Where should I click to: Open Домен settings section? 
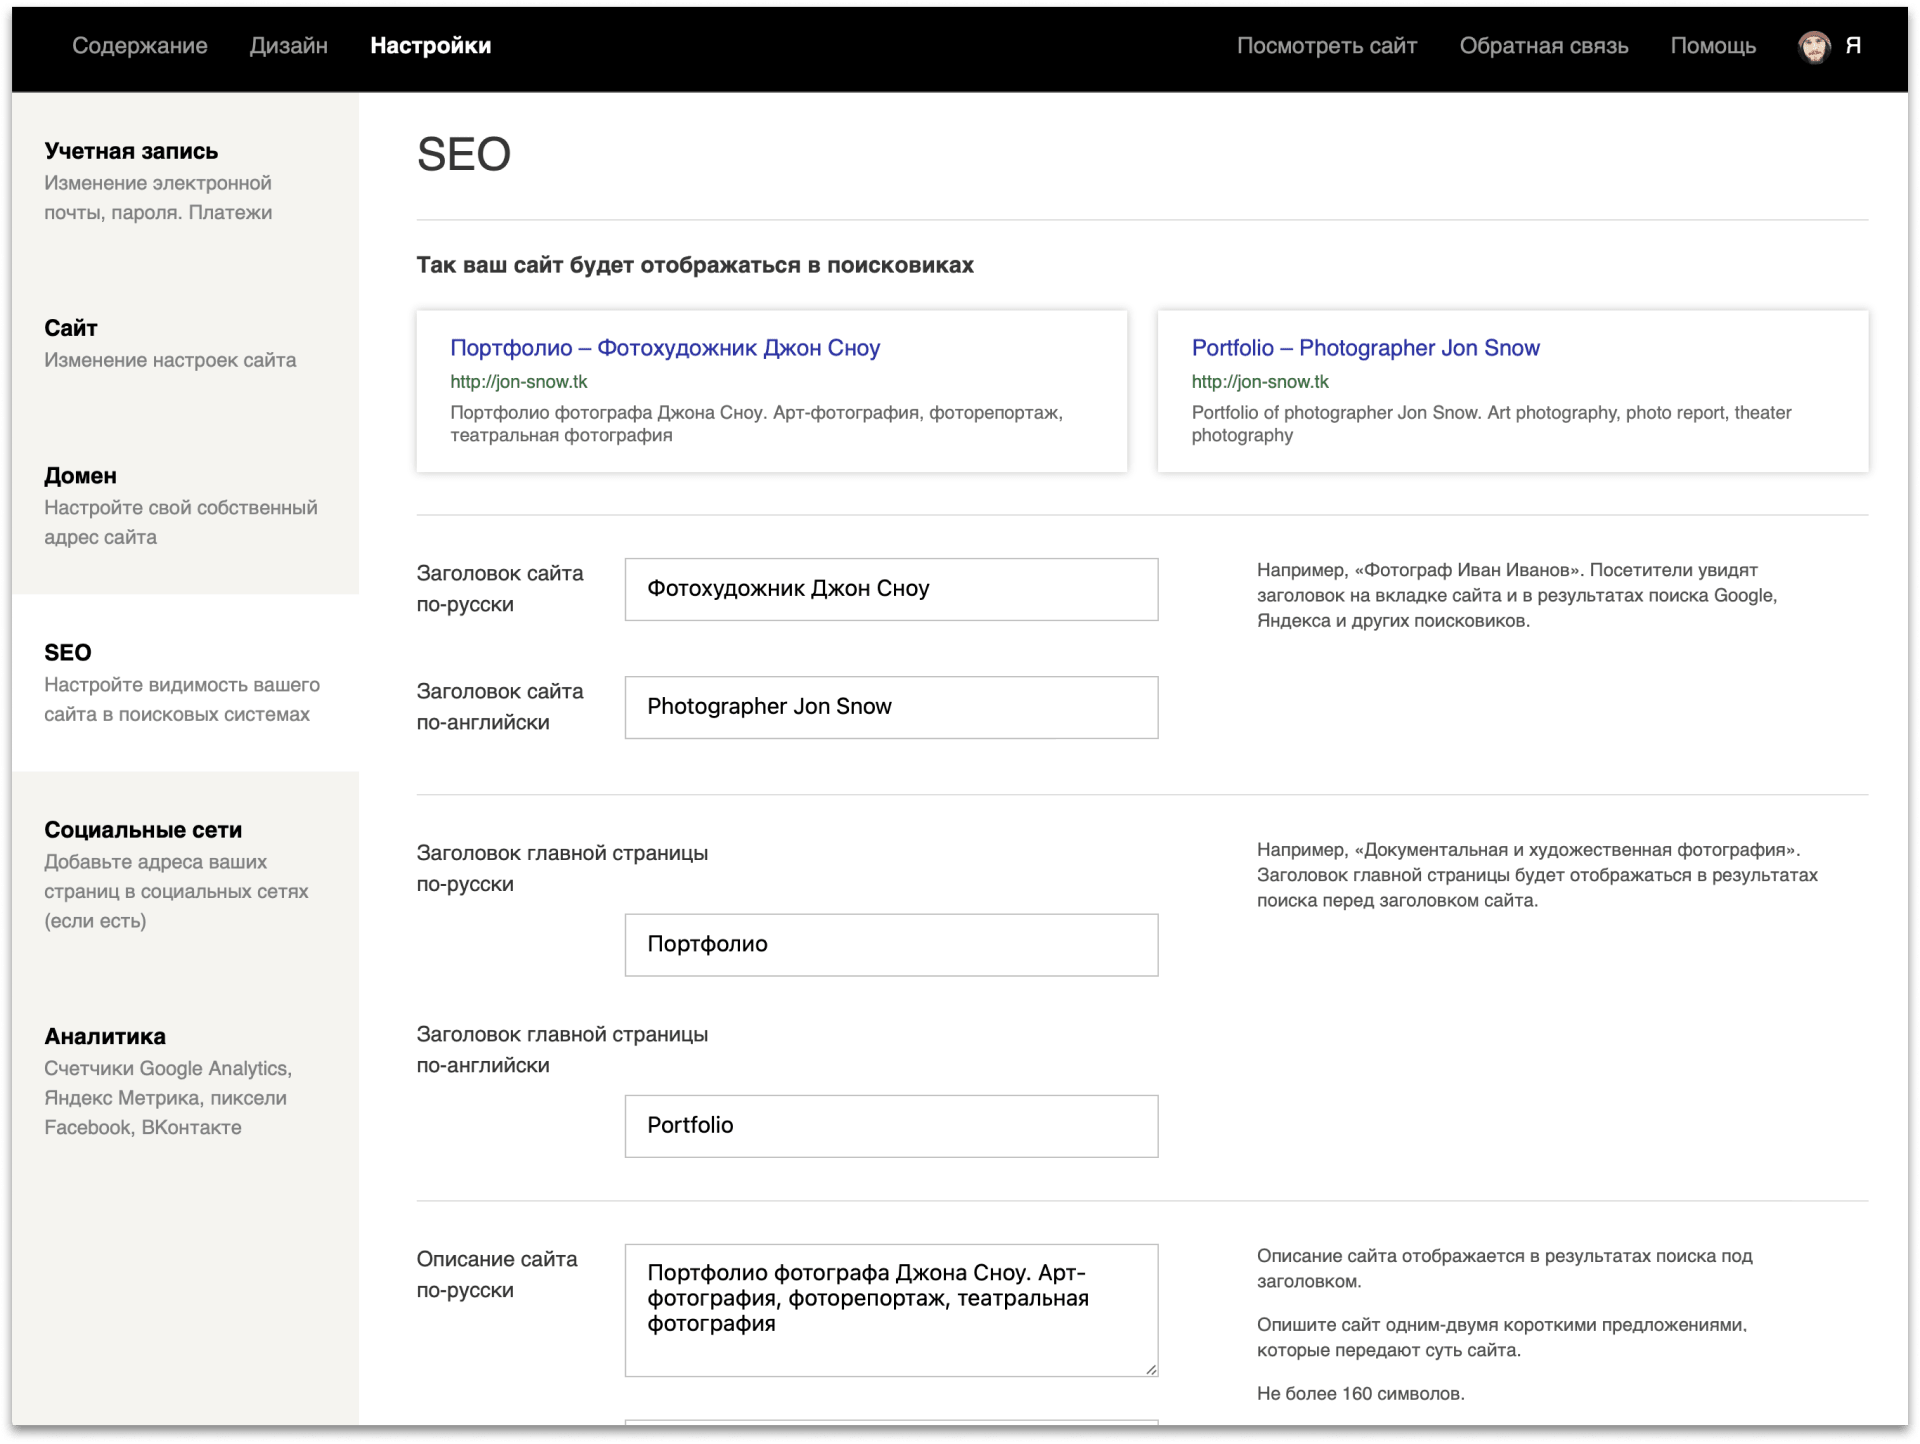[81, 476]
